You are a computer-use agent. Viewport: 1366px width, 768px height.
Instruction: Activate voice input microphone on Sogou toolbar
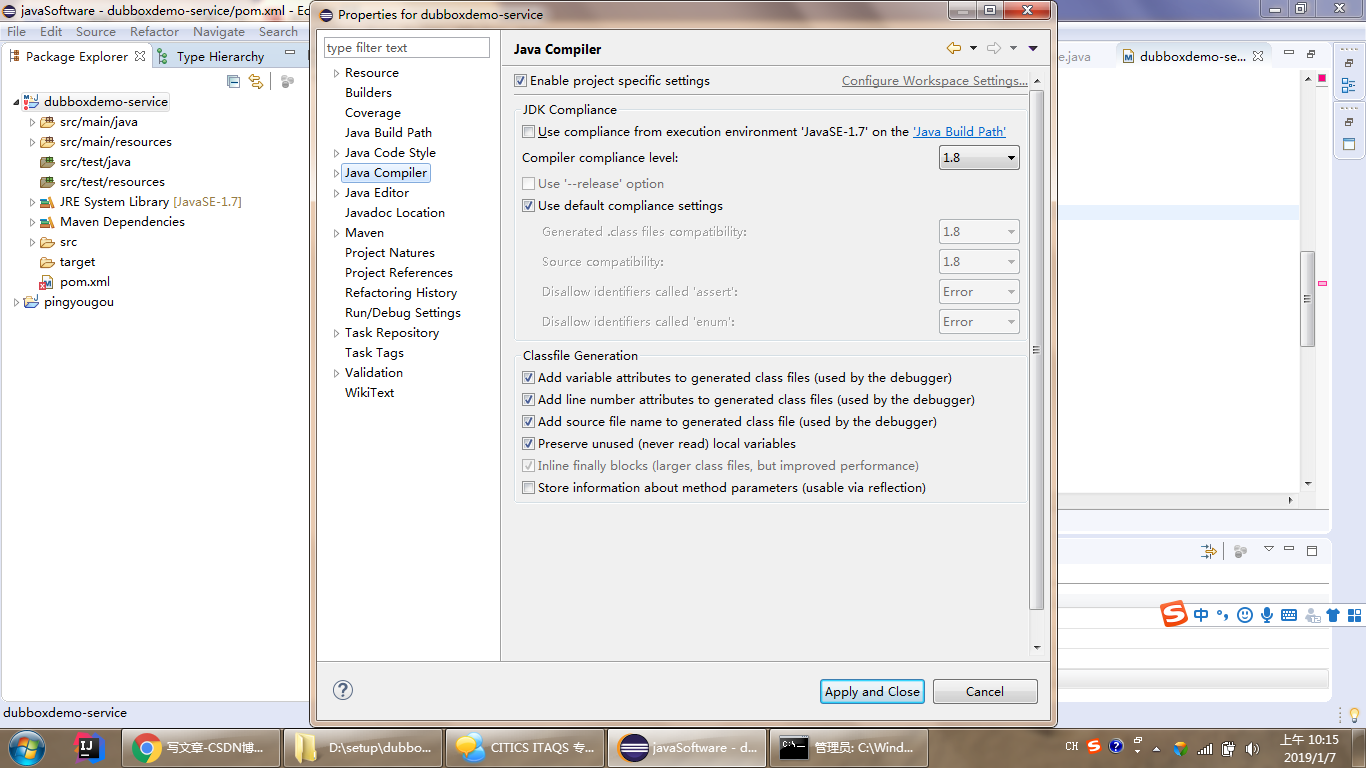pyautogui.click(x=1266, y=615)
